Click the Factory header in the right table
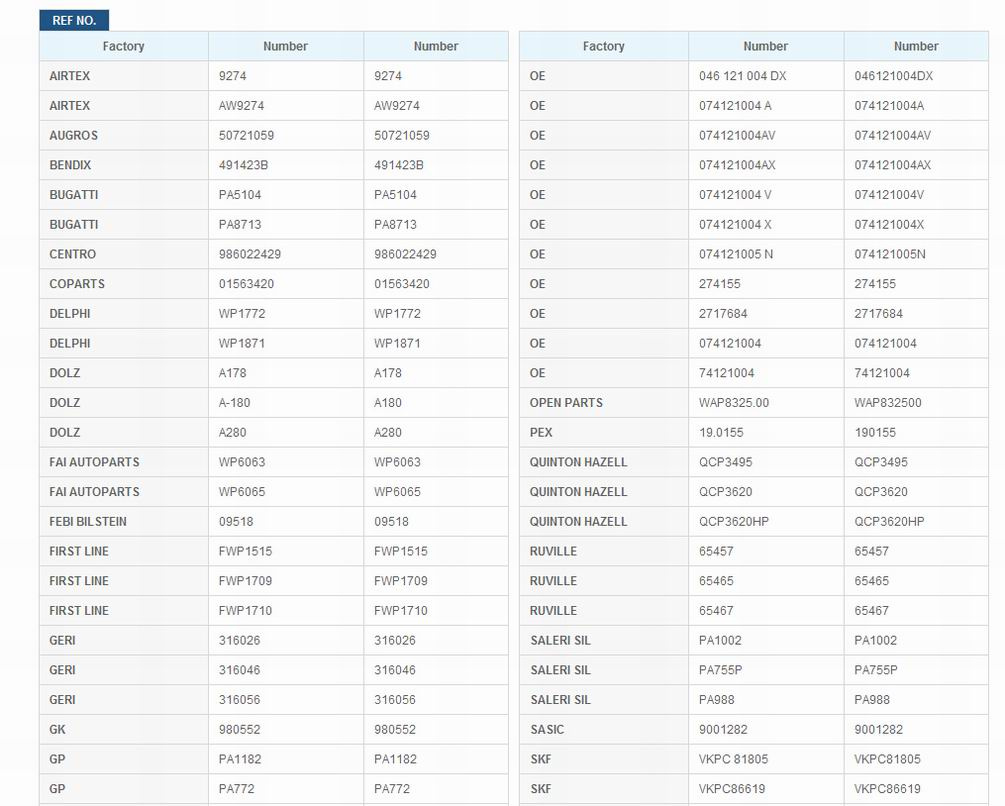Image resolution: width=1005 pixels, height=806 pixels. pyautogui.click(x=604, y=46)
